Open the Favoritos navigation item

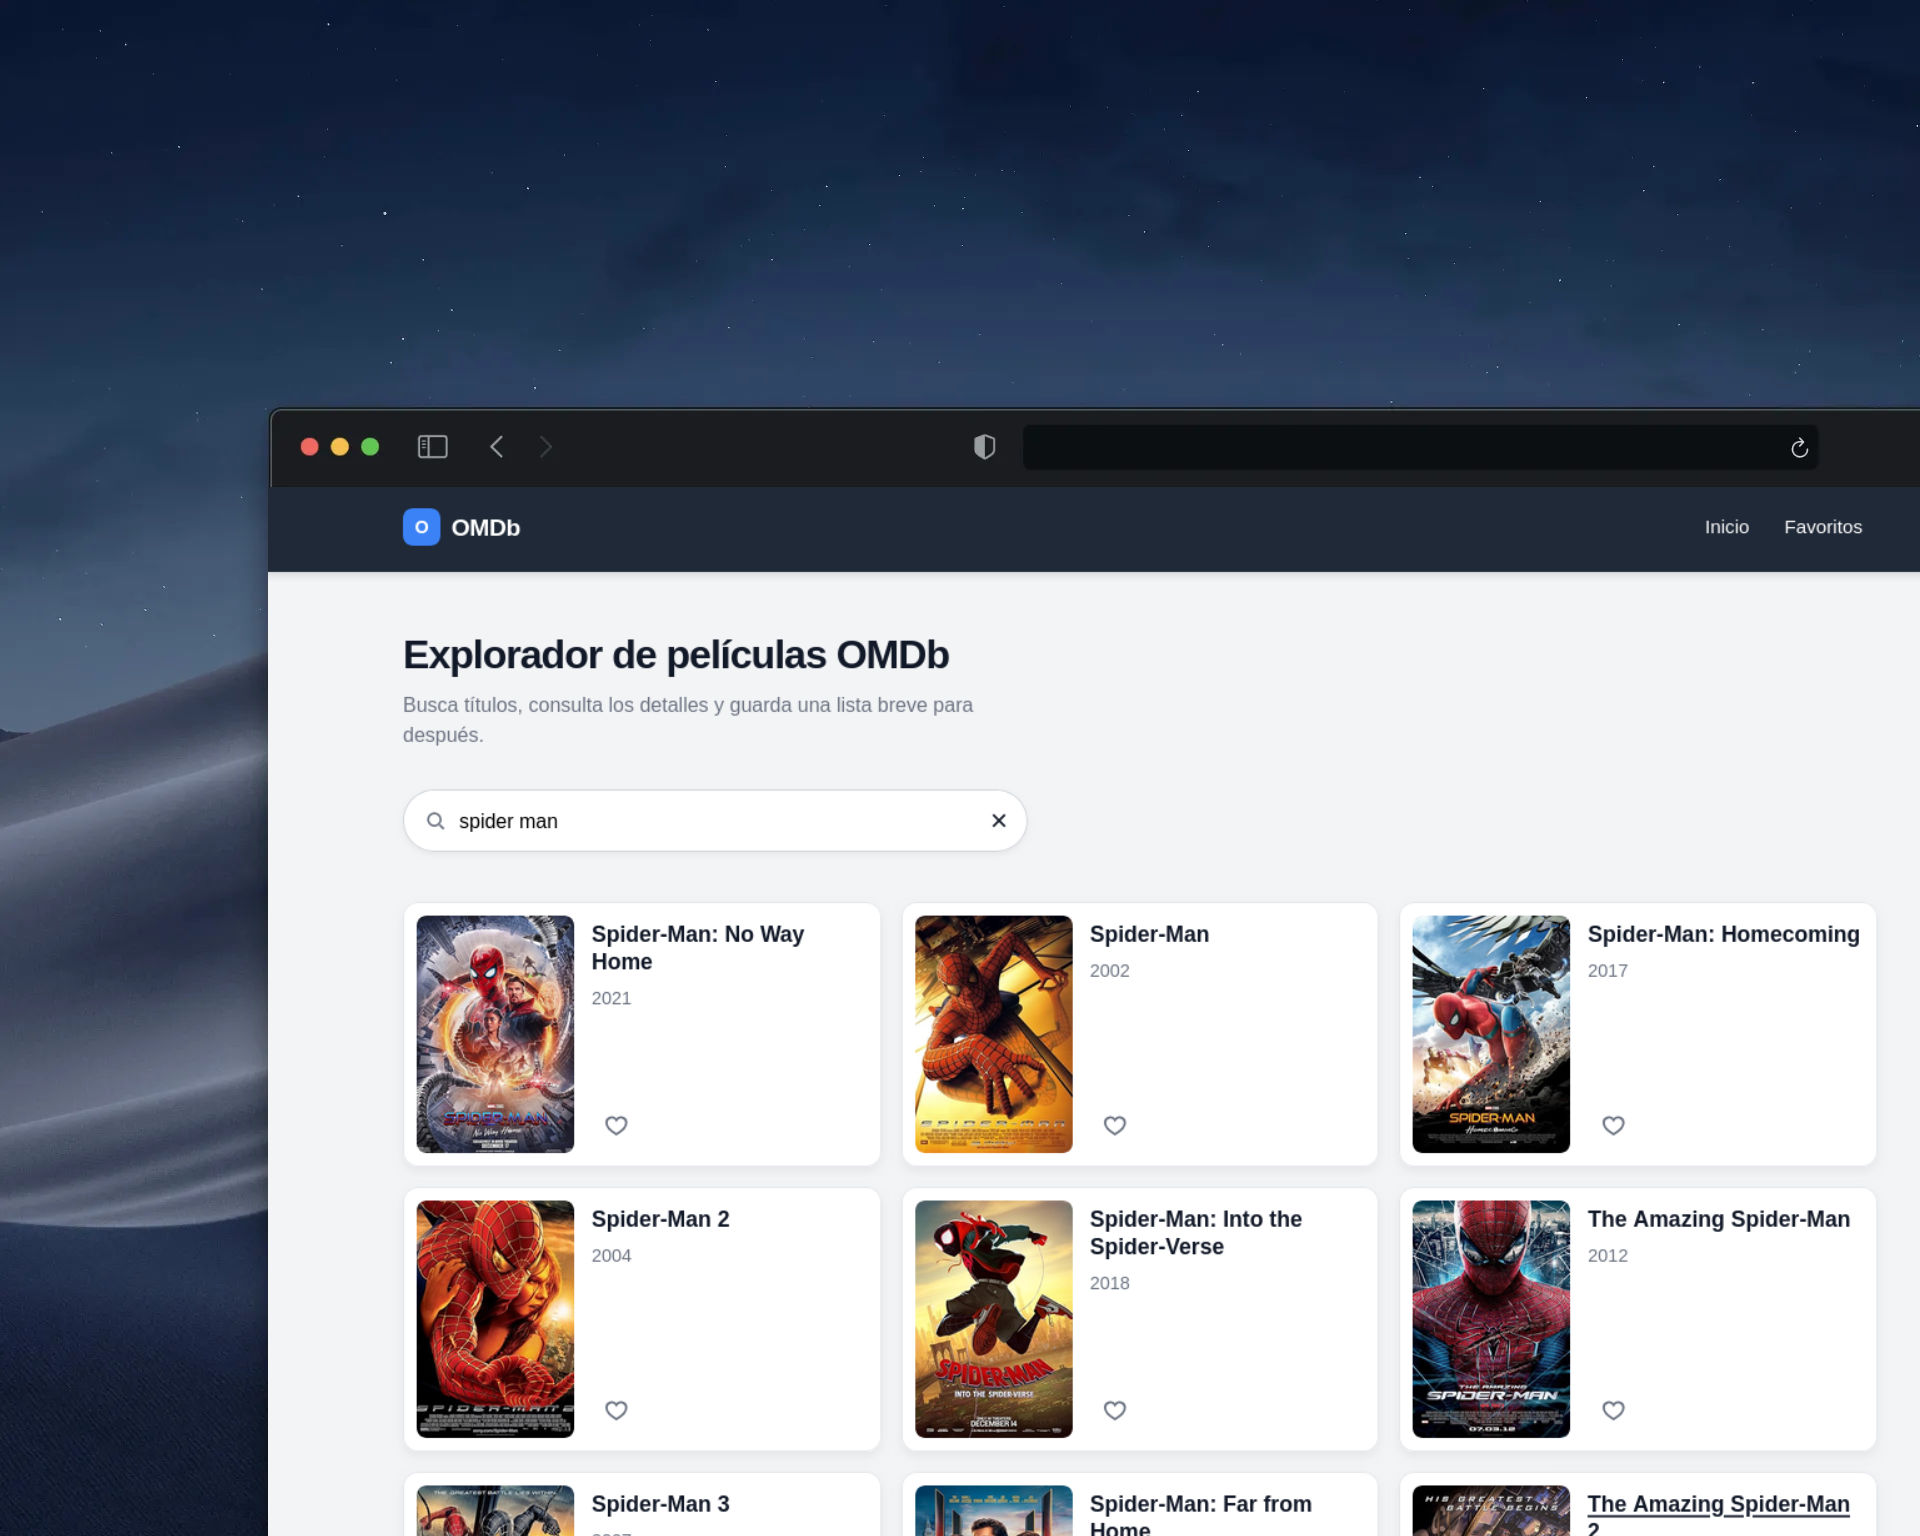click(x=1822, y=527)
